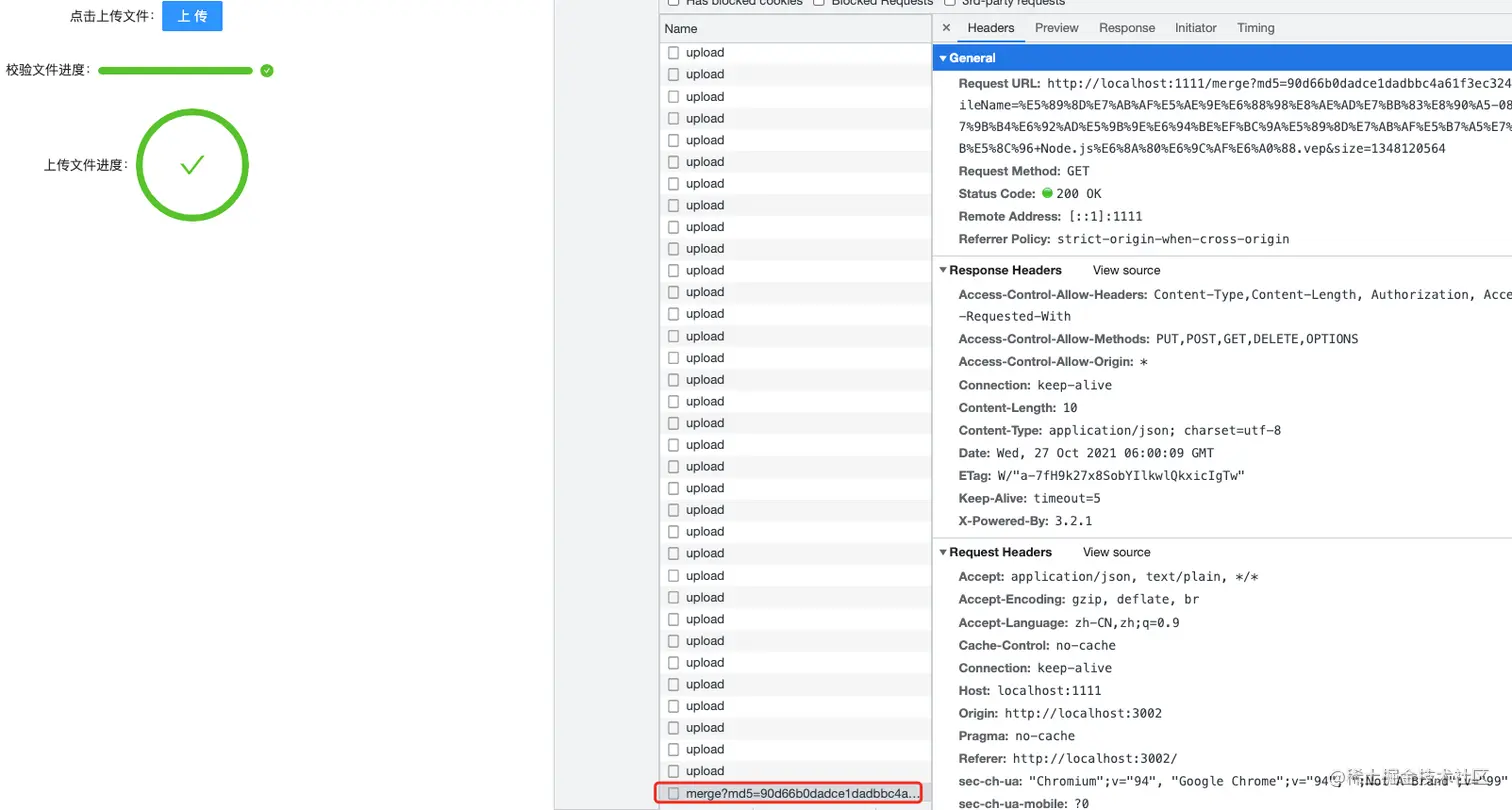Open the Response tab
This screenshot has width=1512, height=810.
tap(1127, 28)
